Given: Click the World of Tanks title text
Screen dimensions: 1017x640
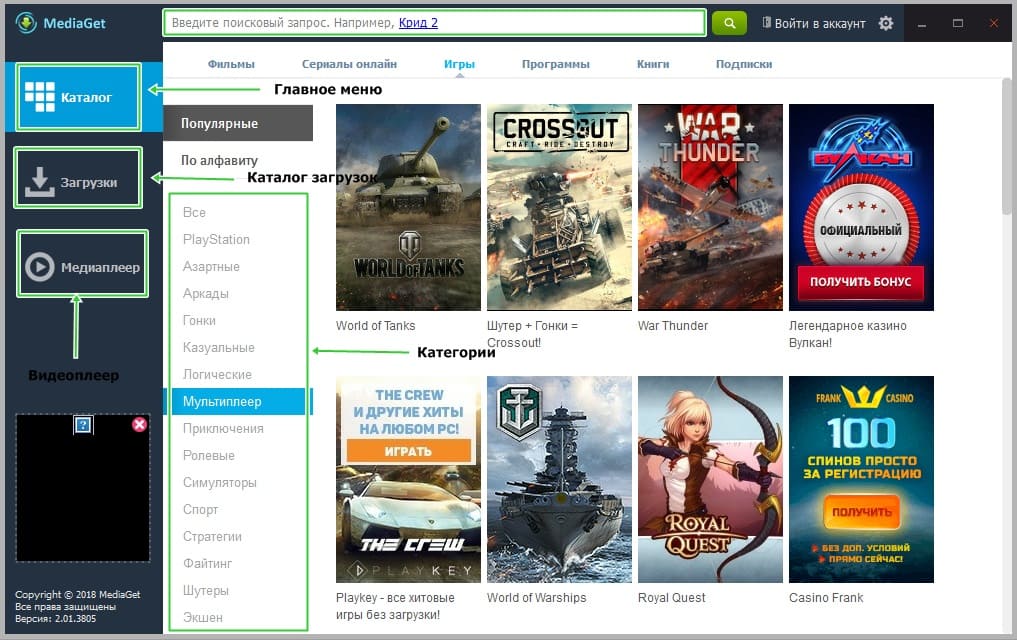Looking at the screenshot, I should pyautogui.click(x=376, y=326).
